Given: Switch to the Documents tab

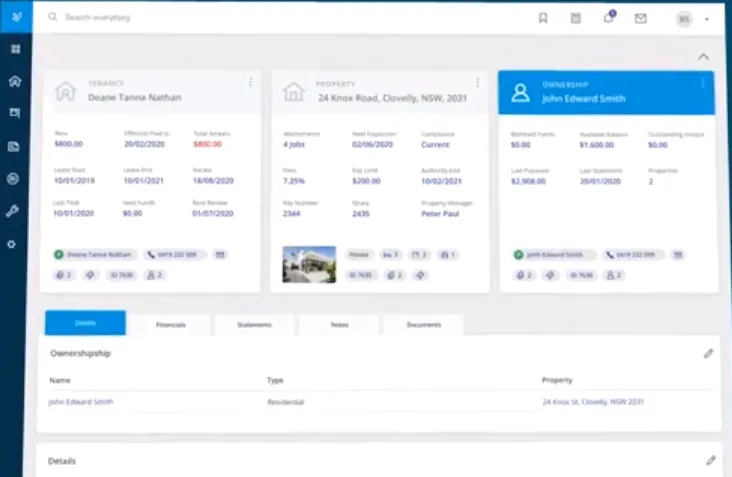Looking at the screenshot, I should 423,324.
